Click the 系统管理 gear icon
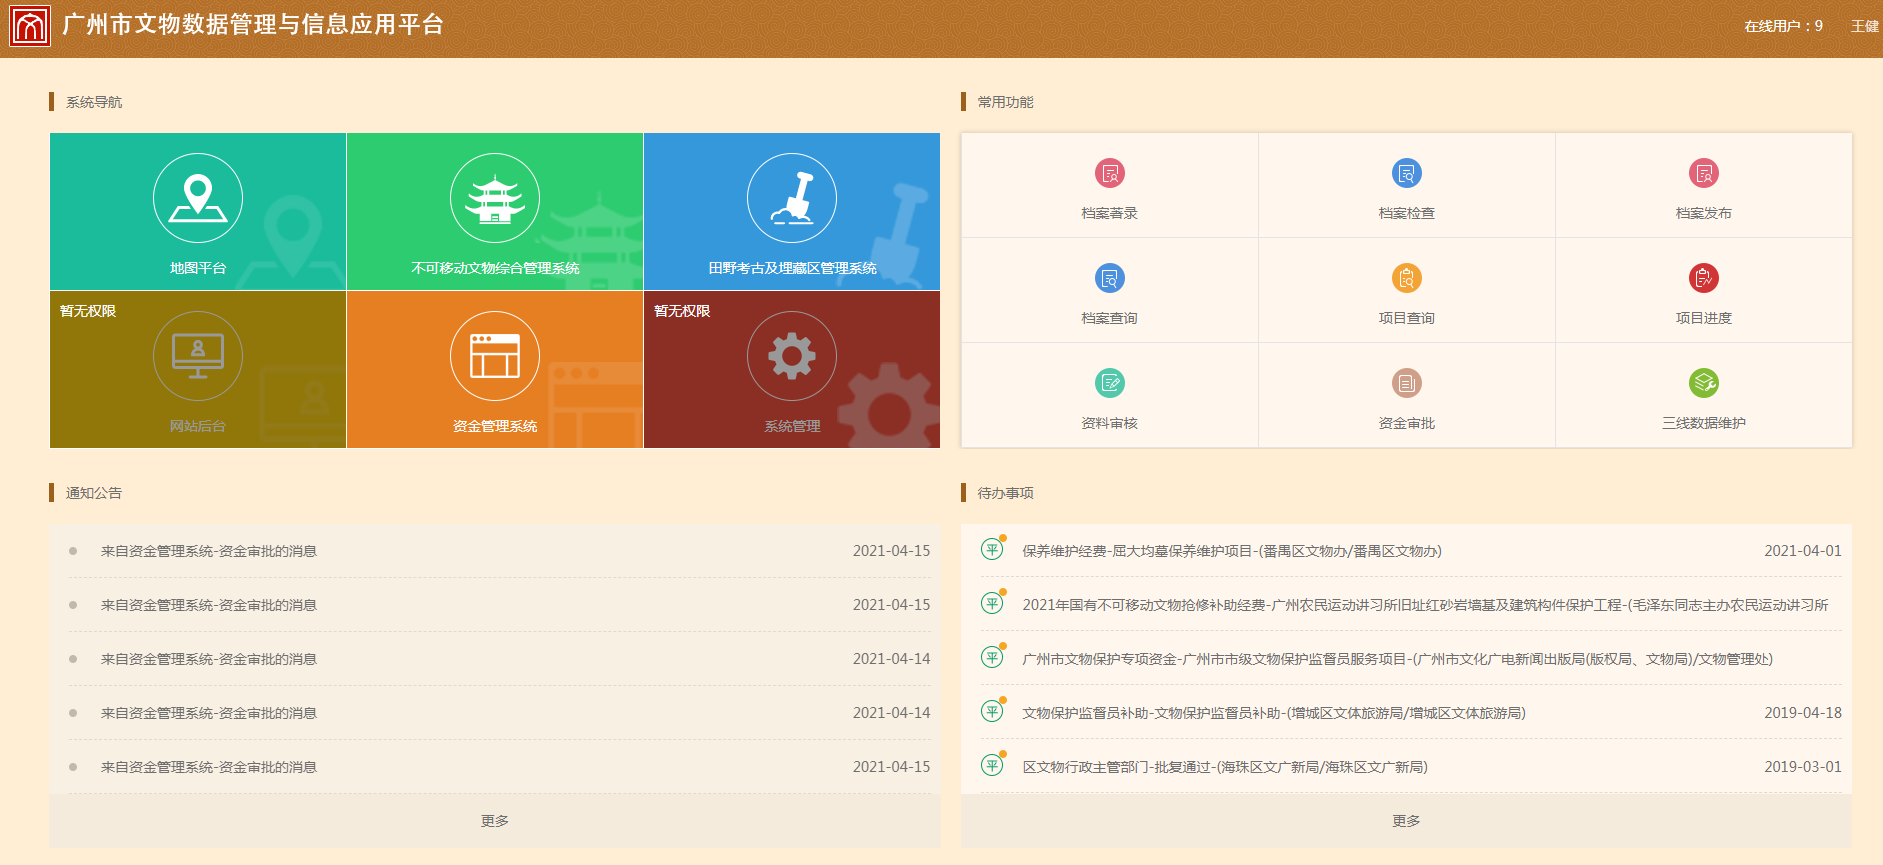This screenshot has height=865, width=1883. pos(792,356)
